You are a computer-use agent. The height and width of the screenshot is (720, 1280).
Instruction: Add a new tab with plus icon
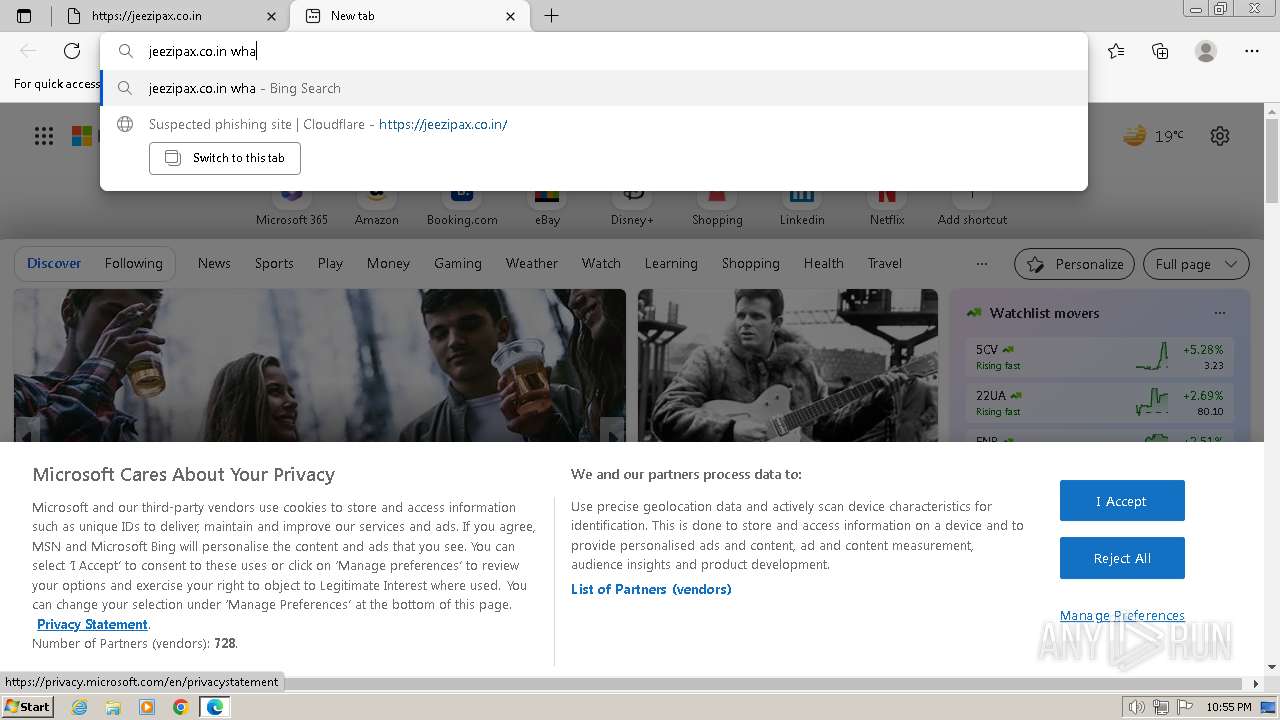551,16
